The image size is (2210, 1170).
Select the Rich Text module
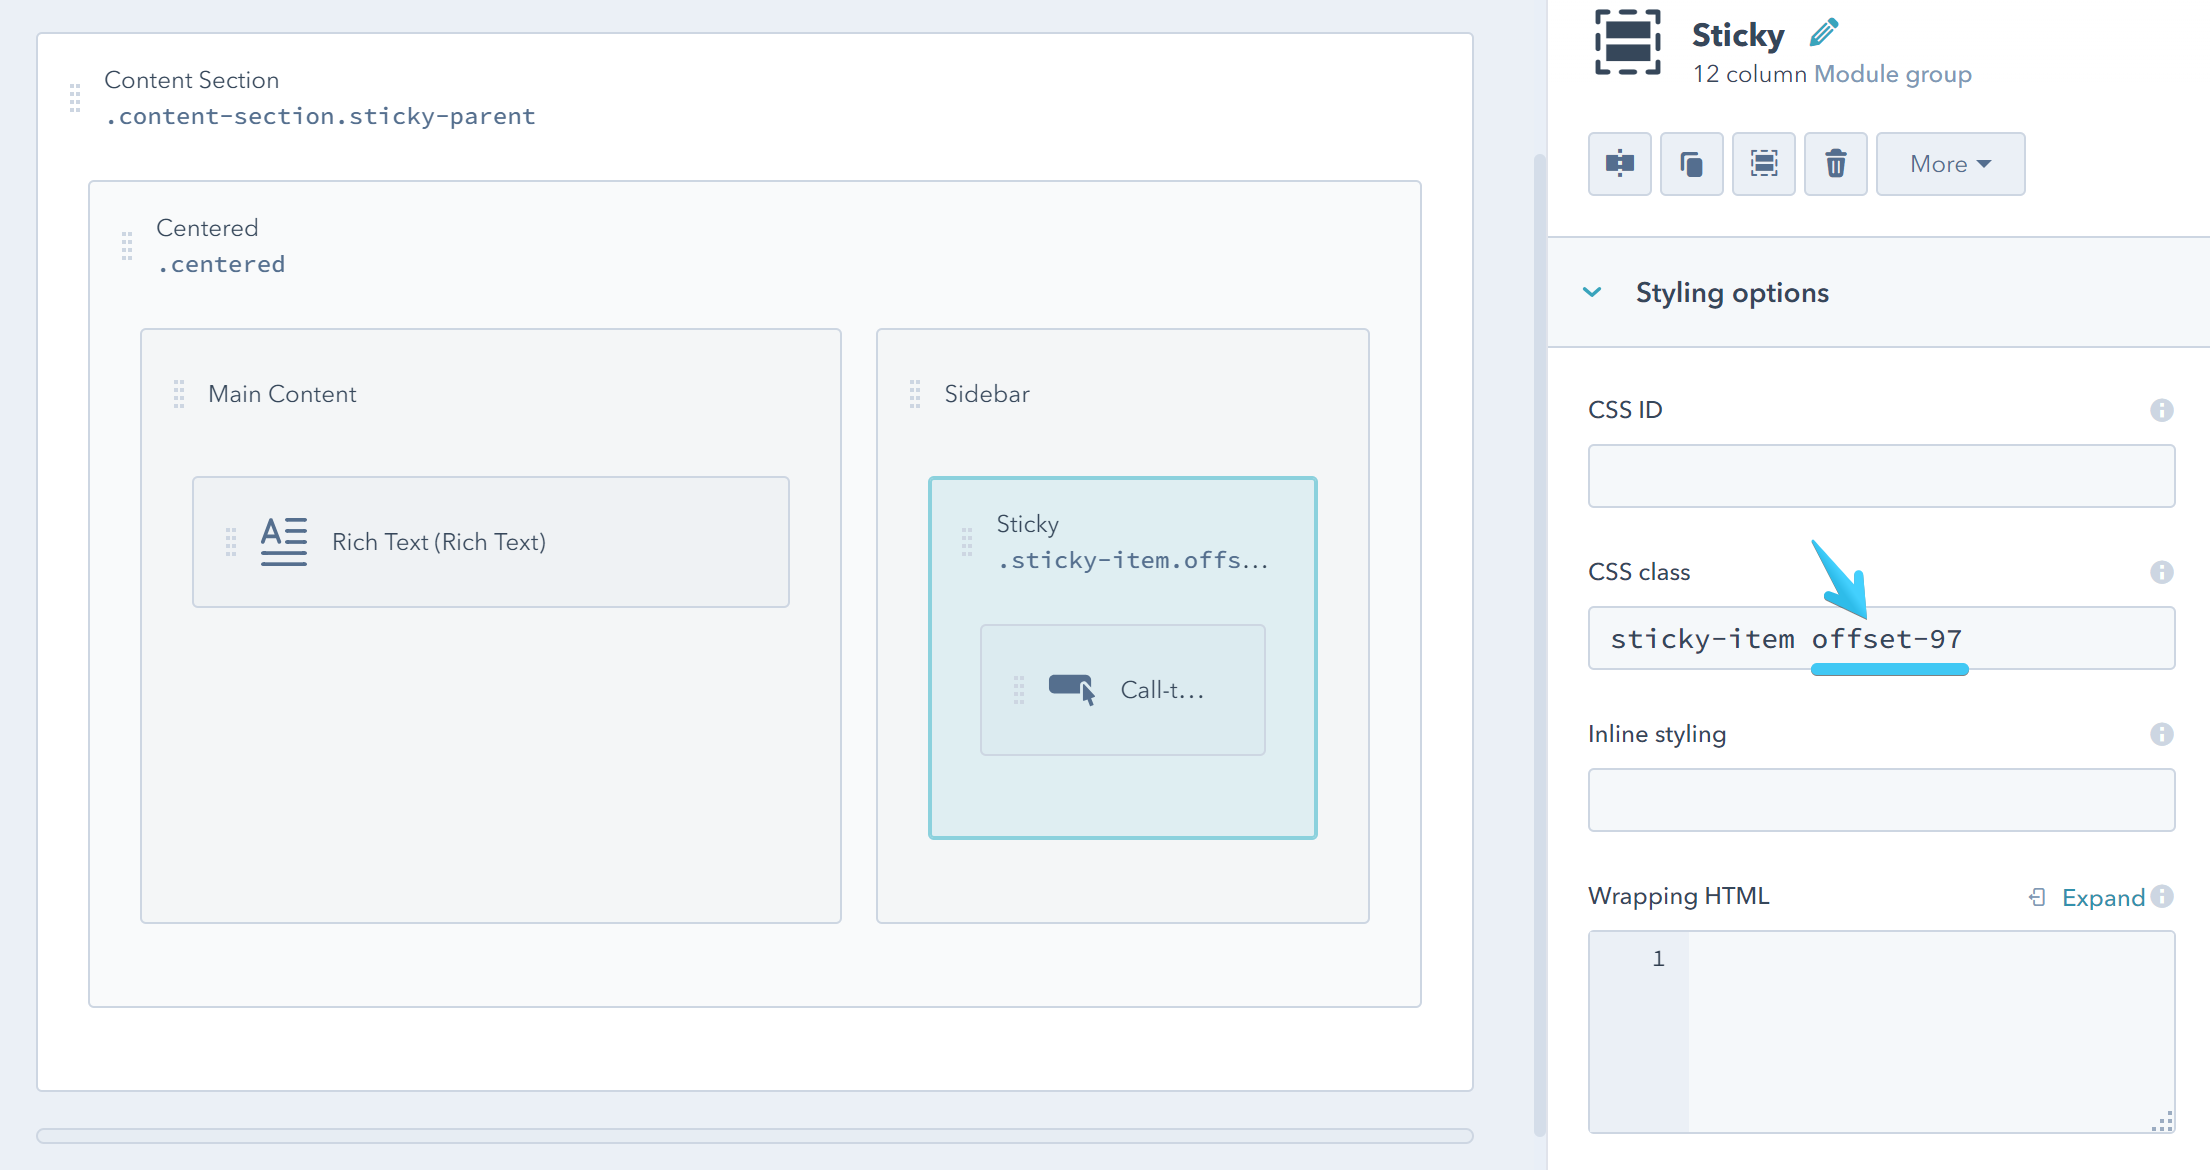pyautogui.click(x=490, y=542)
